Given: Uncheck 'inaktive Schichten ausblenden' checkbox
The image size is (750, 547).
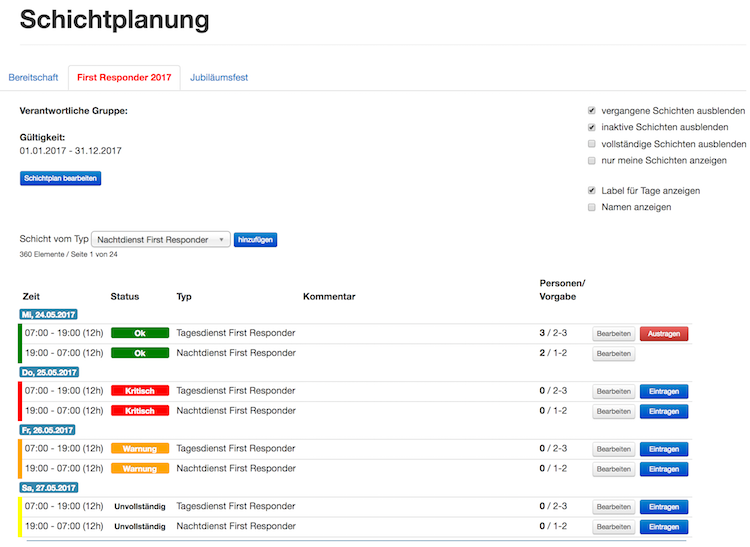Looking at the screenshot, I should pyautogui.click(x=592, y=127).
